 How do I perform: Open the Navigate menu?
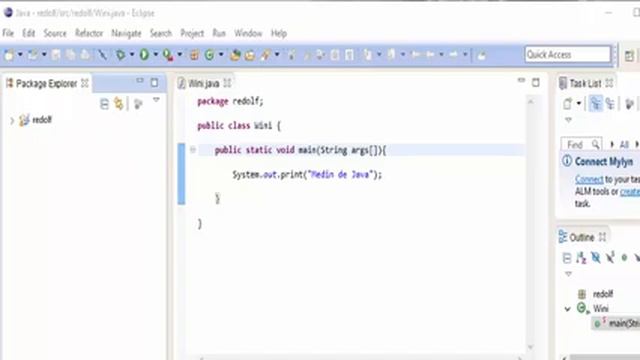126,33
